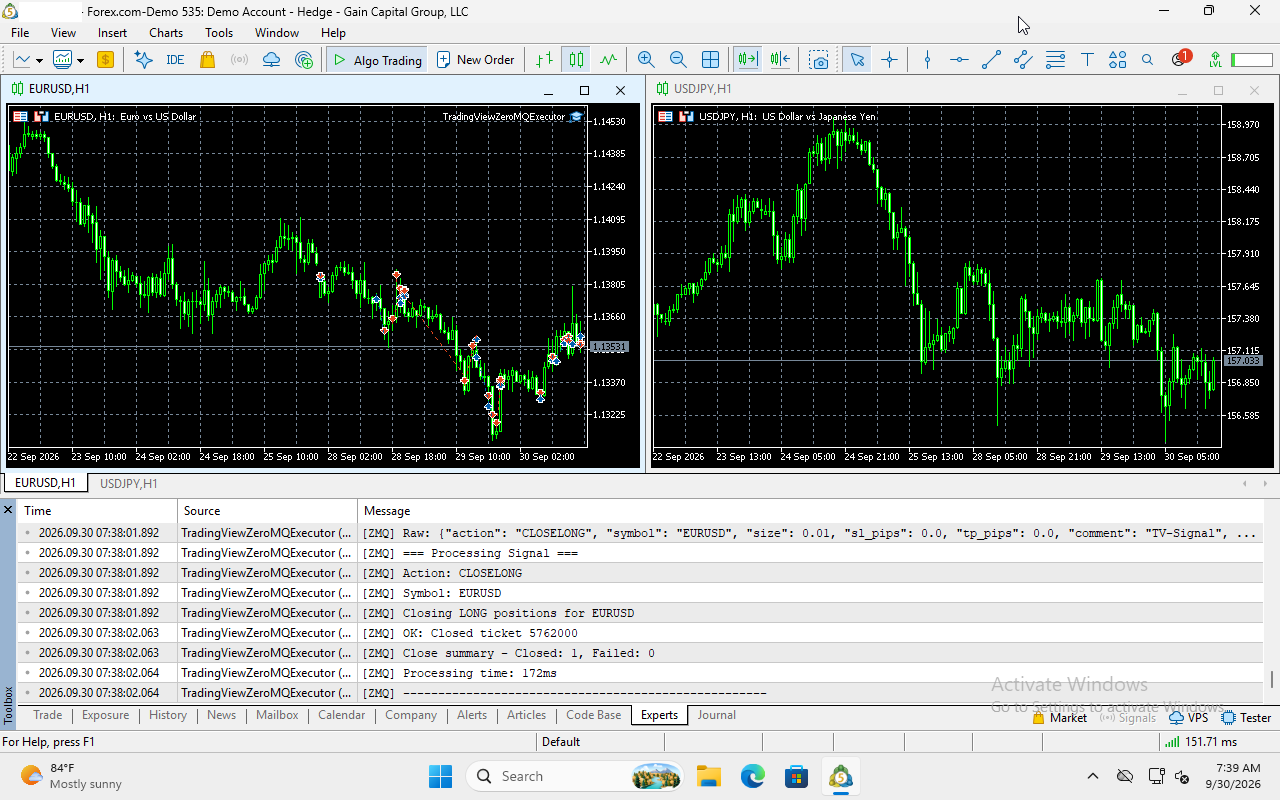Open the account notifications icon with badge
The image size is (1280, 800).
tap(1180, 59)
